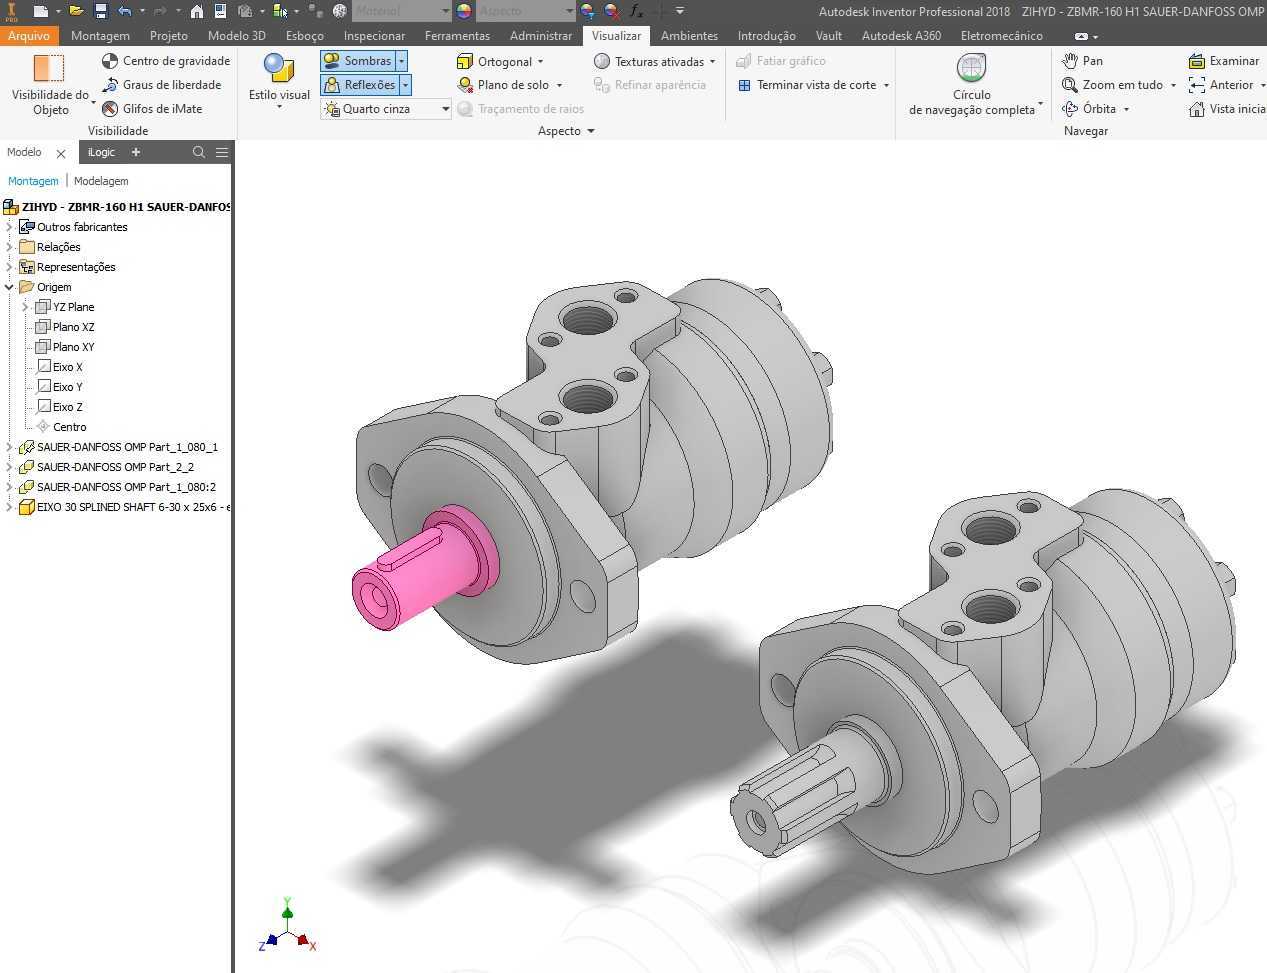This screenshot has width=1267, height=973.
Task: Expand the Relações folder
Action: 9,247
